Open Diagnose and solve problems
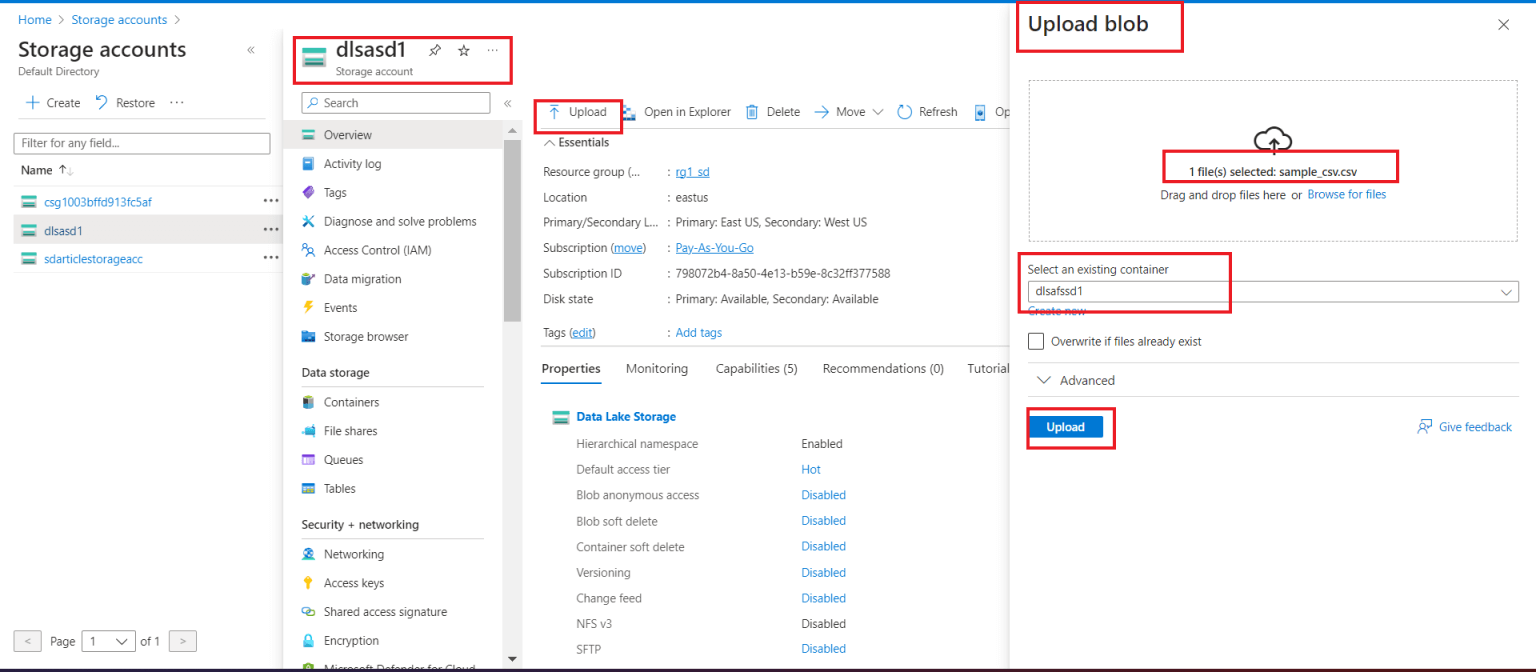Screen dimensions: 1536x672 (x=400, y=222)
